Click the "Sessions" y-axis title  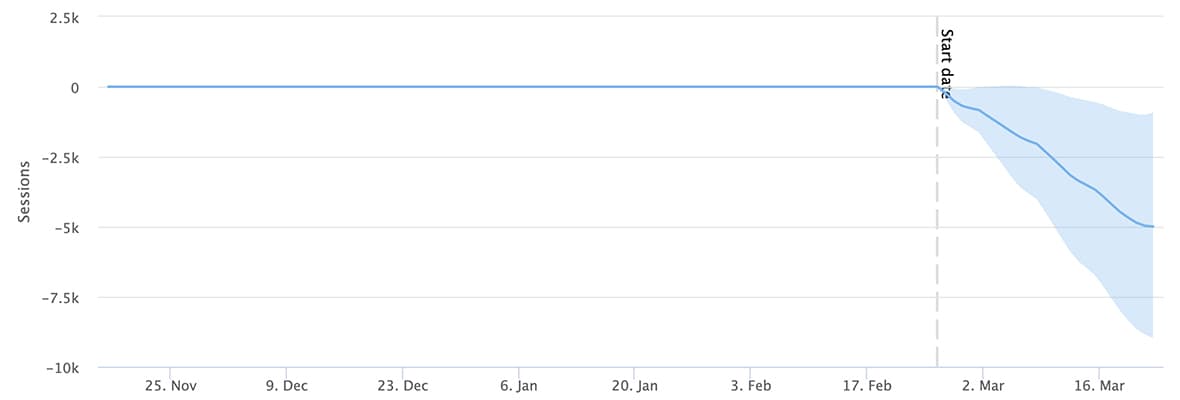click(x=24, y=191)
